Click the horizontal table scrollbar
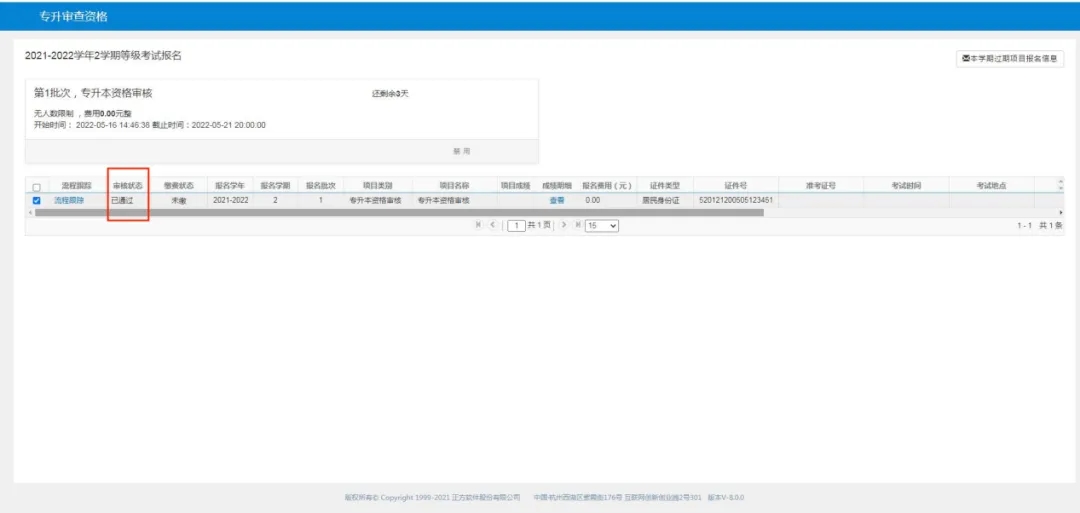Screen dimensions: 1080x513 [x=399, y=213]
